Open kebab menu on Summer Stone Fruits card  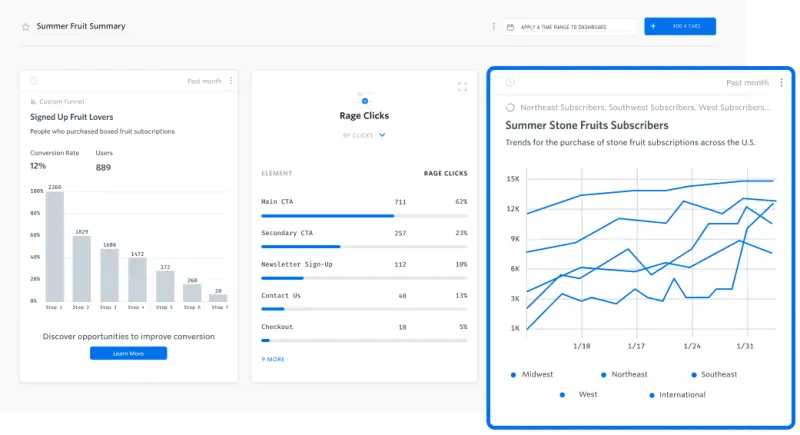pos(781,83)
